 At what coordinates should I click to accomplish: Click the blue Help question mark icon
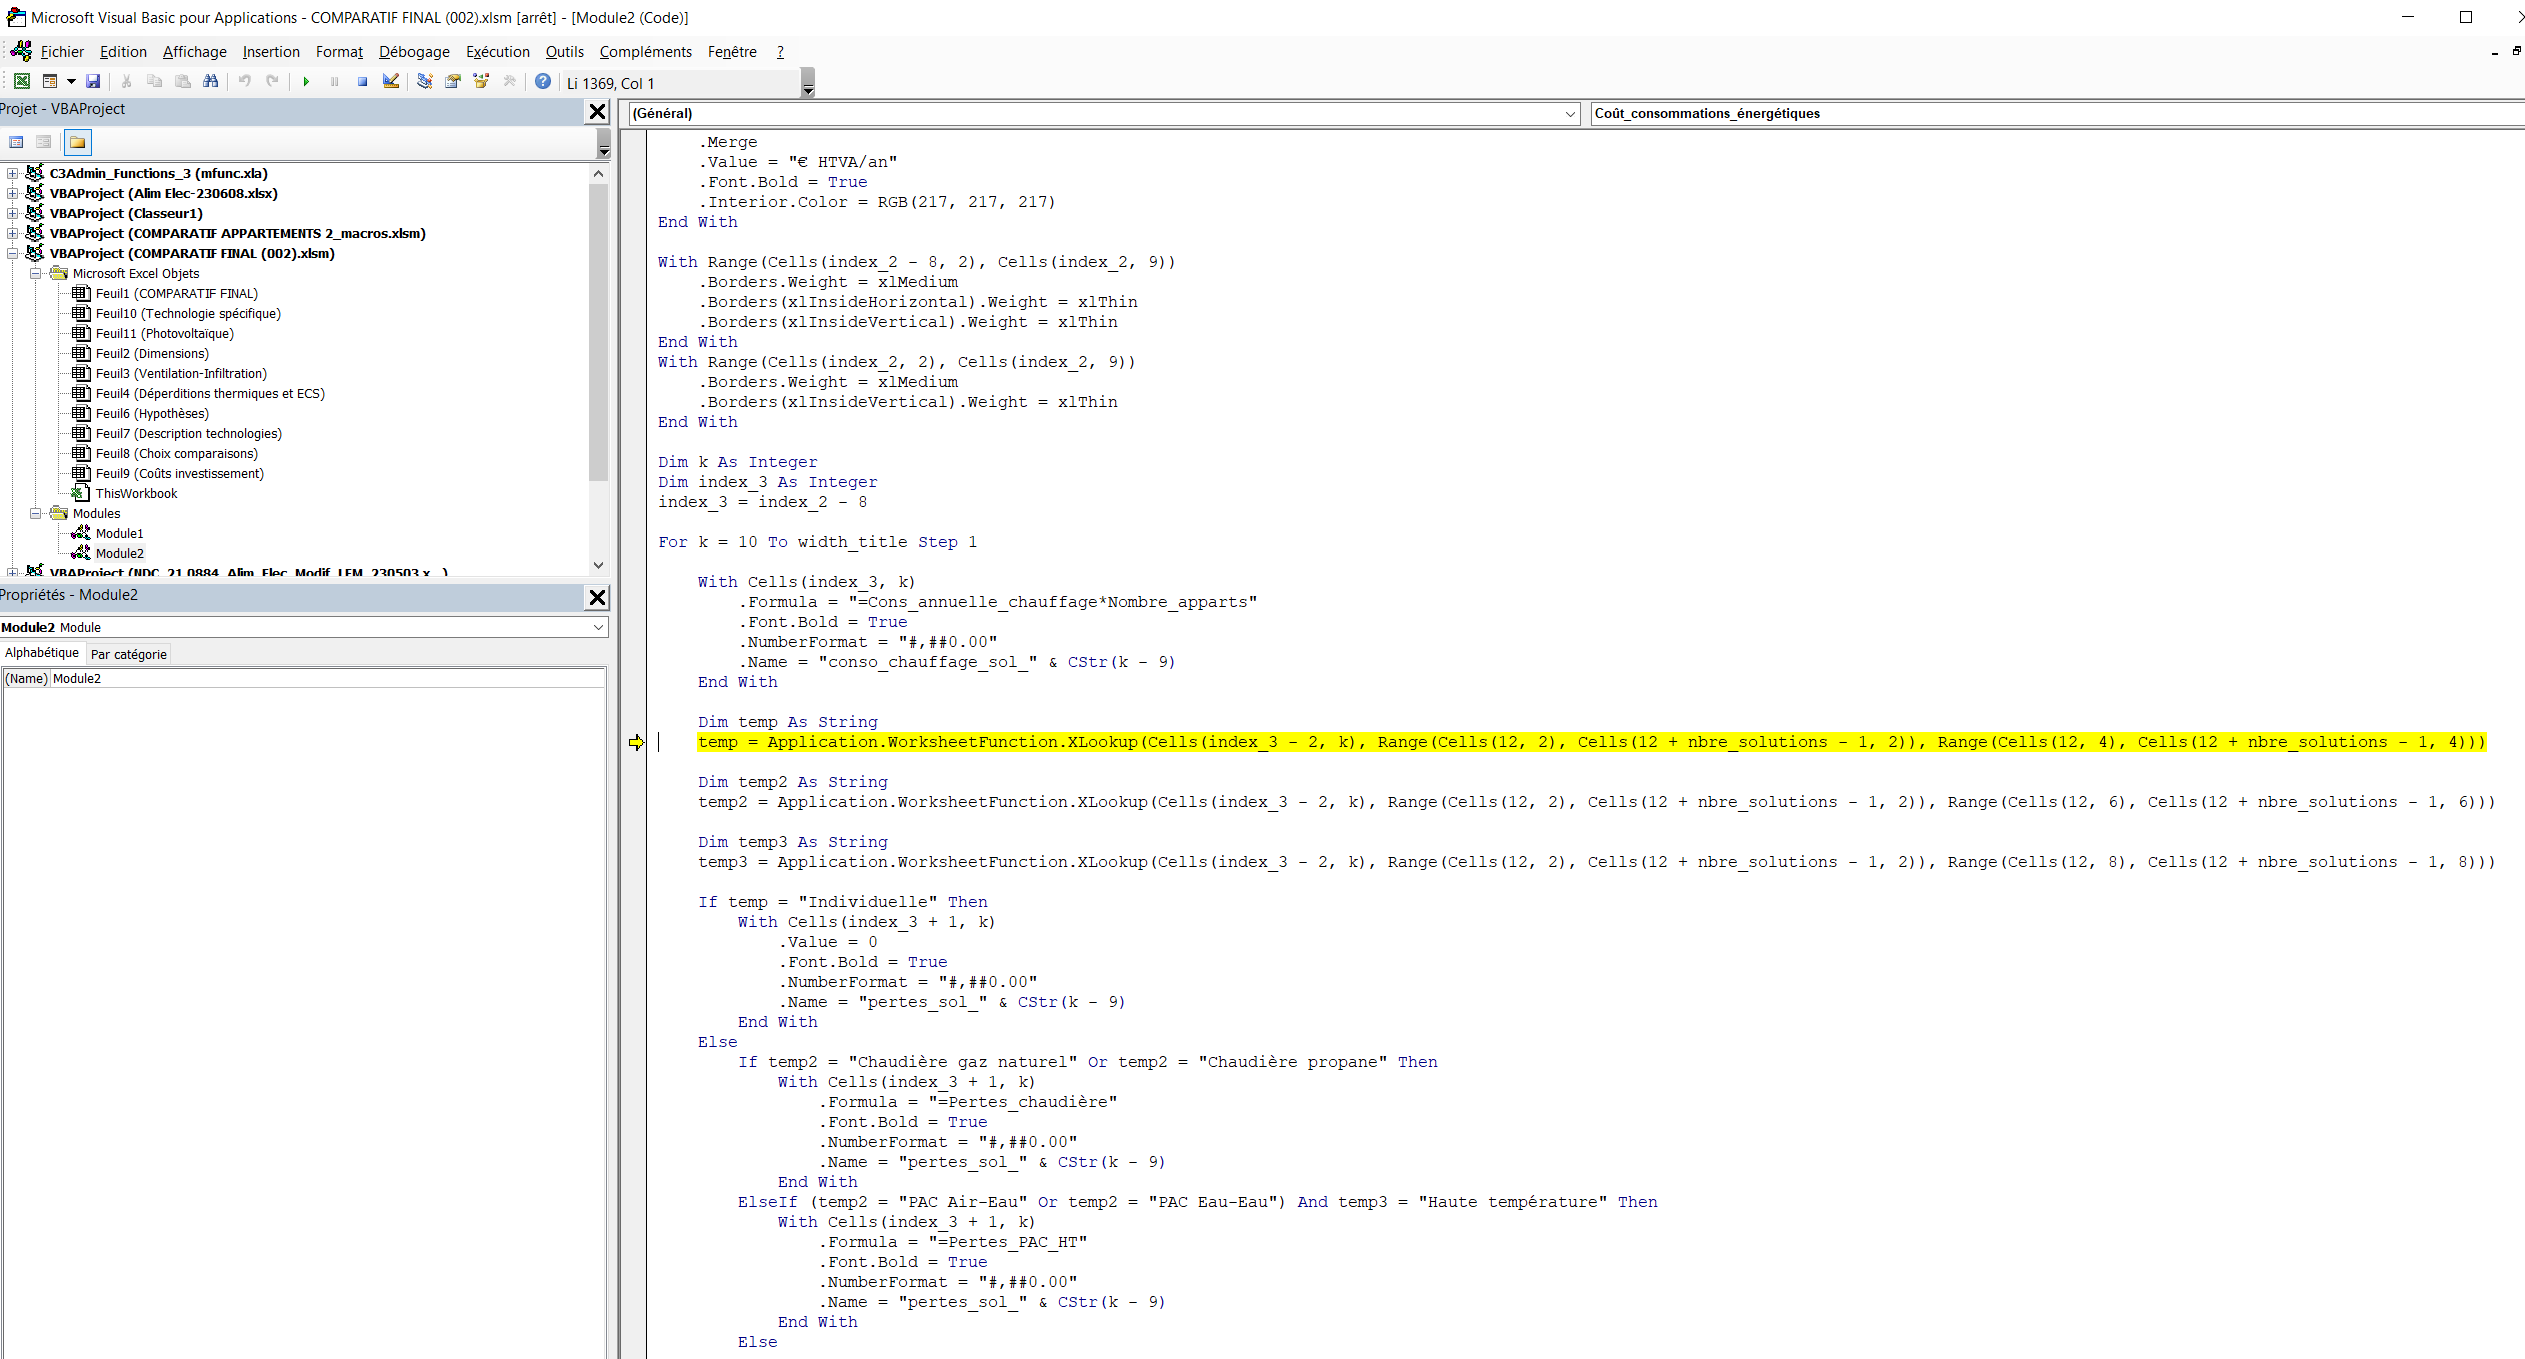coord(542,82)
